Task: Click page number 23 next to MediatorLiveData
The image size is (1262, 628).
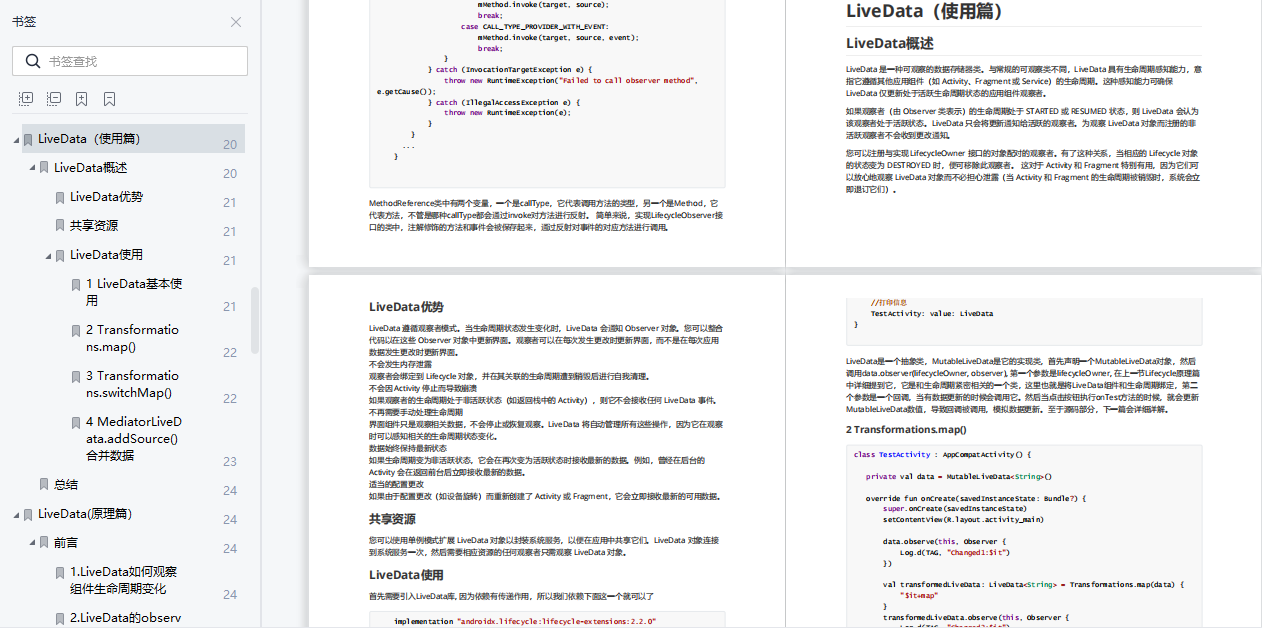Action: tap(230, 461)
